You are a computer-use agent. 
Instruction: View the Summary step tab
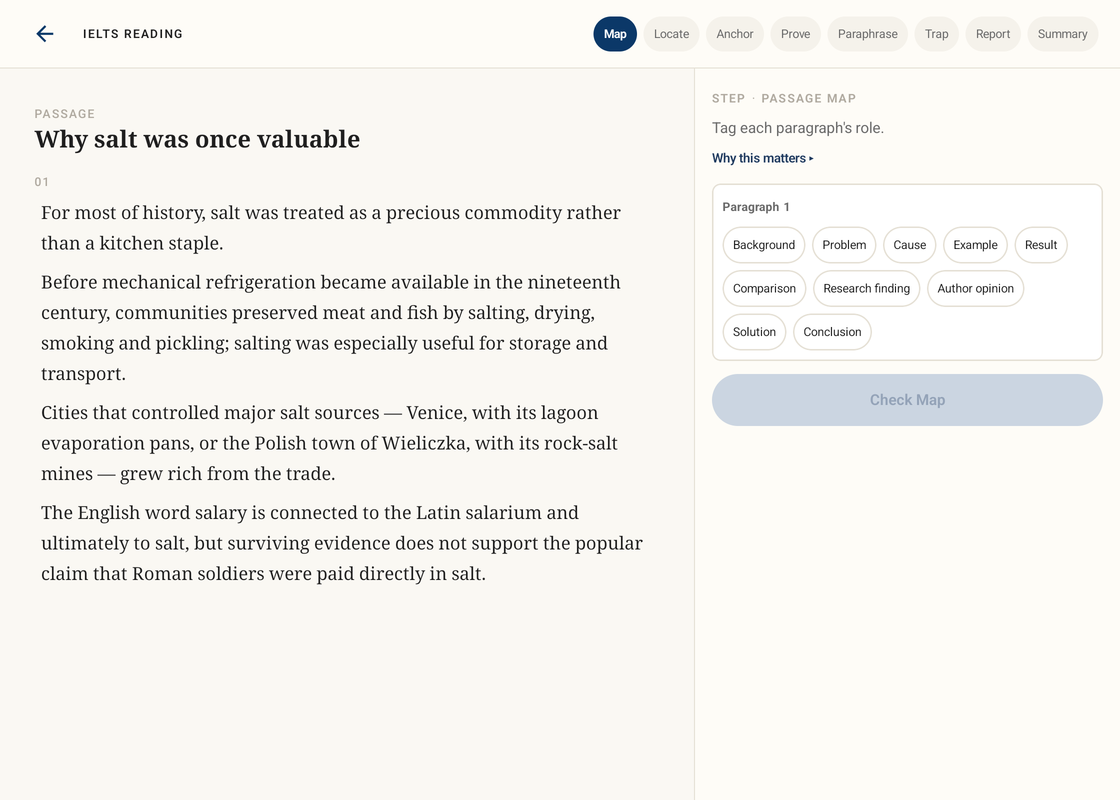pos(1062,34)
